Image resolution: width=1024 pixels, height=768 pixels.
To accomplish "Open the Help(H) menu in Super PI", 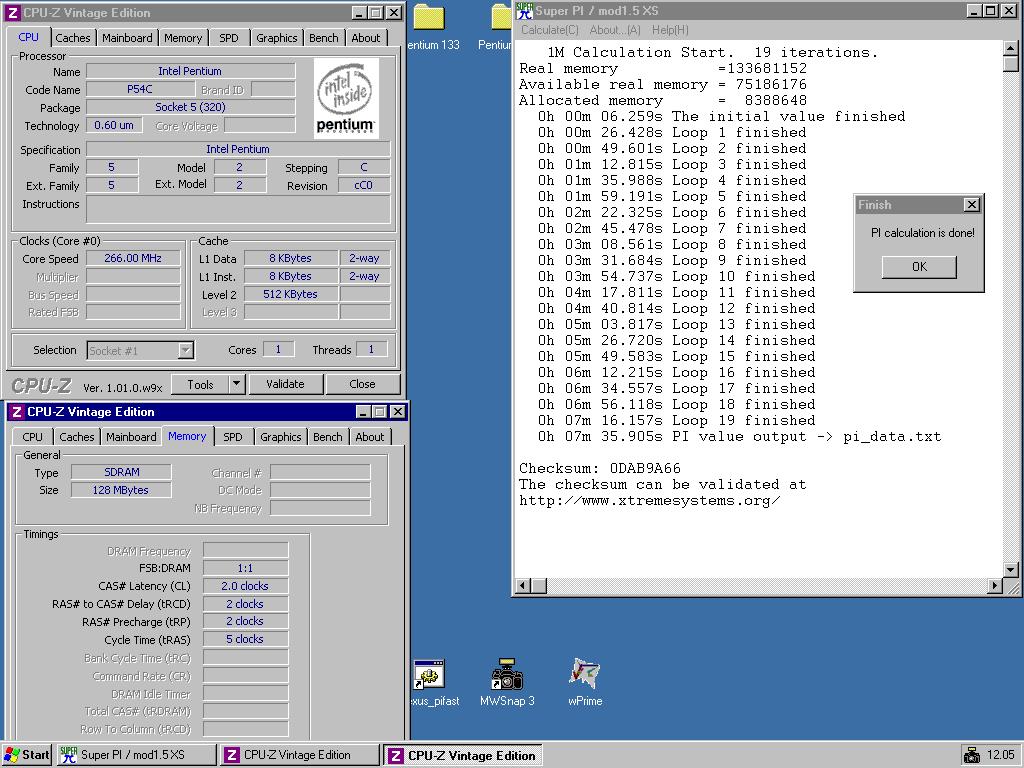I will [x=670, y=30].
